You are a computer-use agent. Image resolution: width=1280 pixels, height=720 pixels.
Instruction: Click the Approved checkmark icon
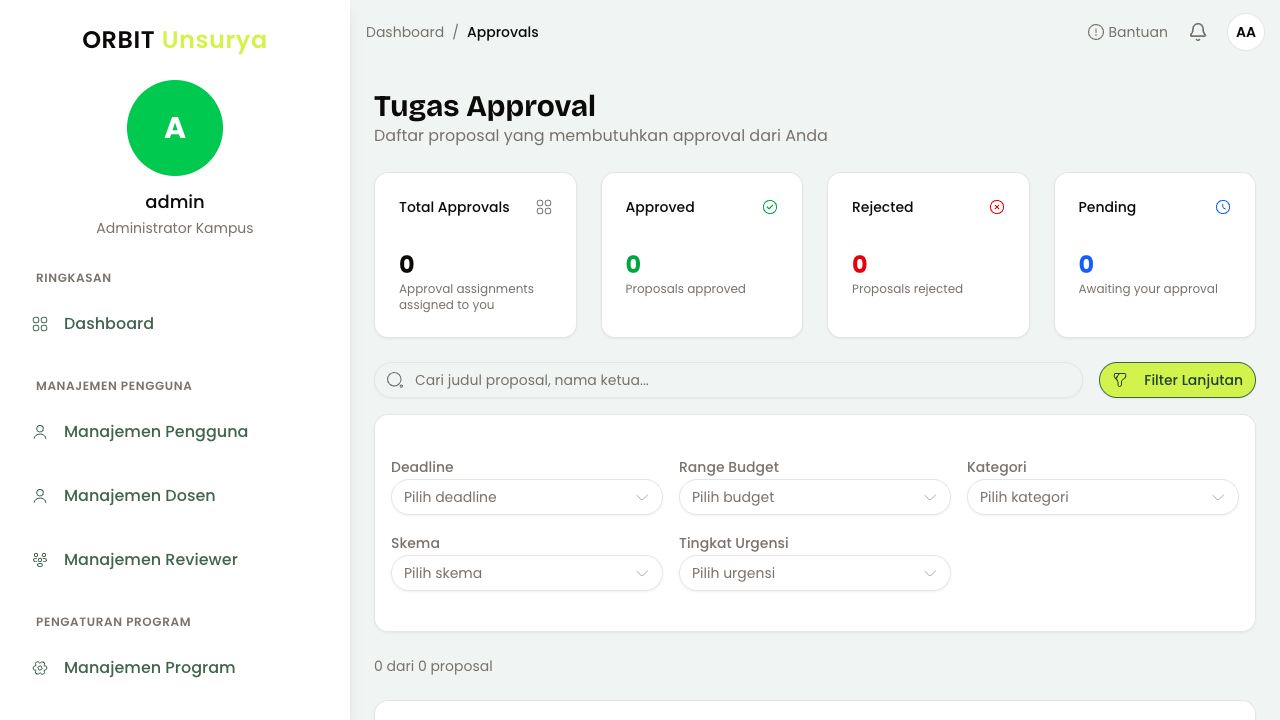point(770,207)
